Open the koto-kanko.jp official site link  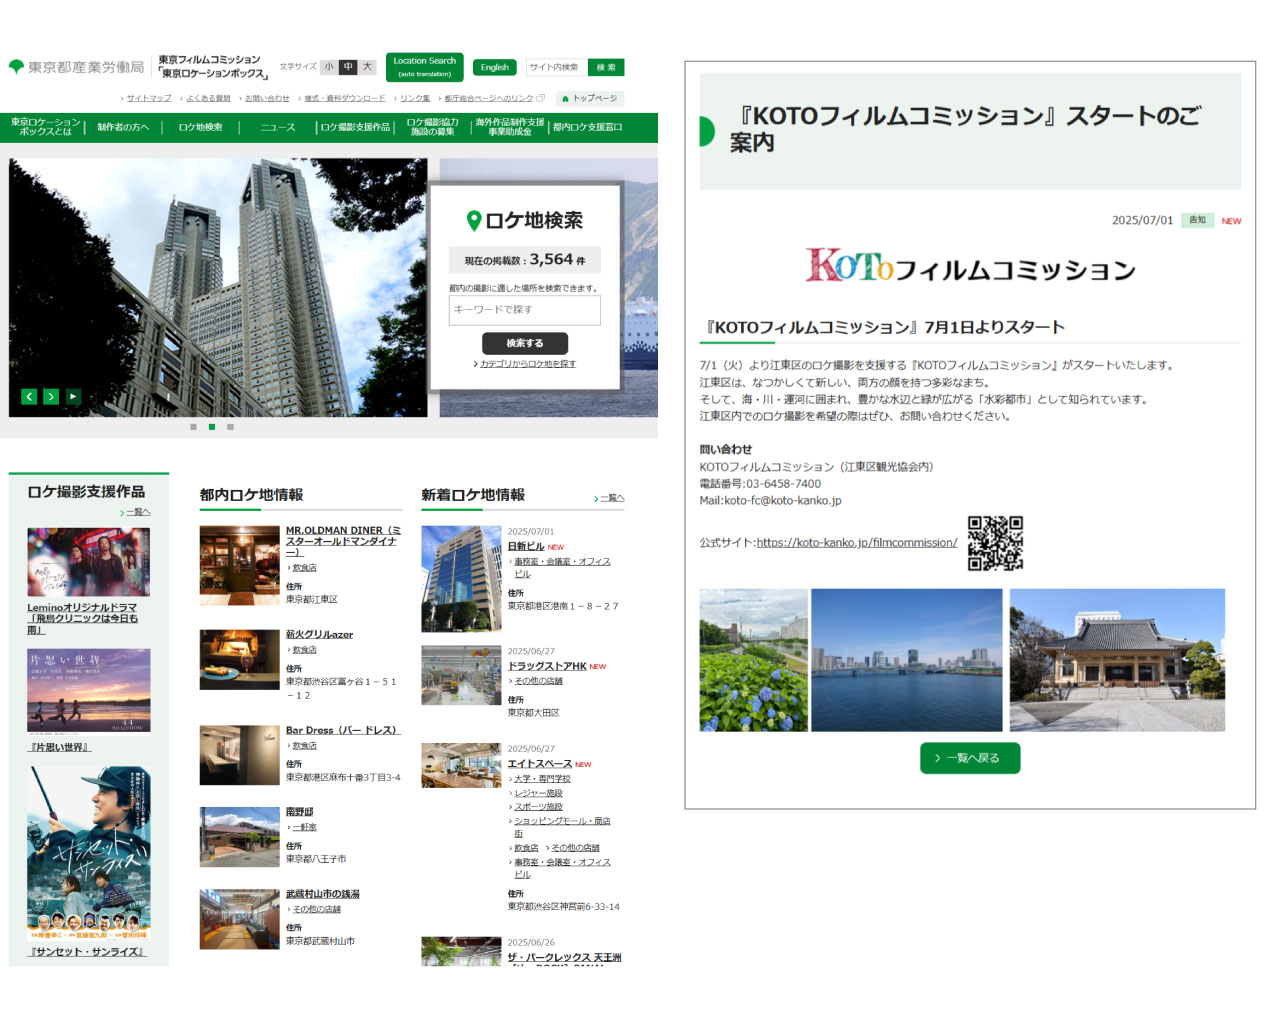click(x=855, y=543)
